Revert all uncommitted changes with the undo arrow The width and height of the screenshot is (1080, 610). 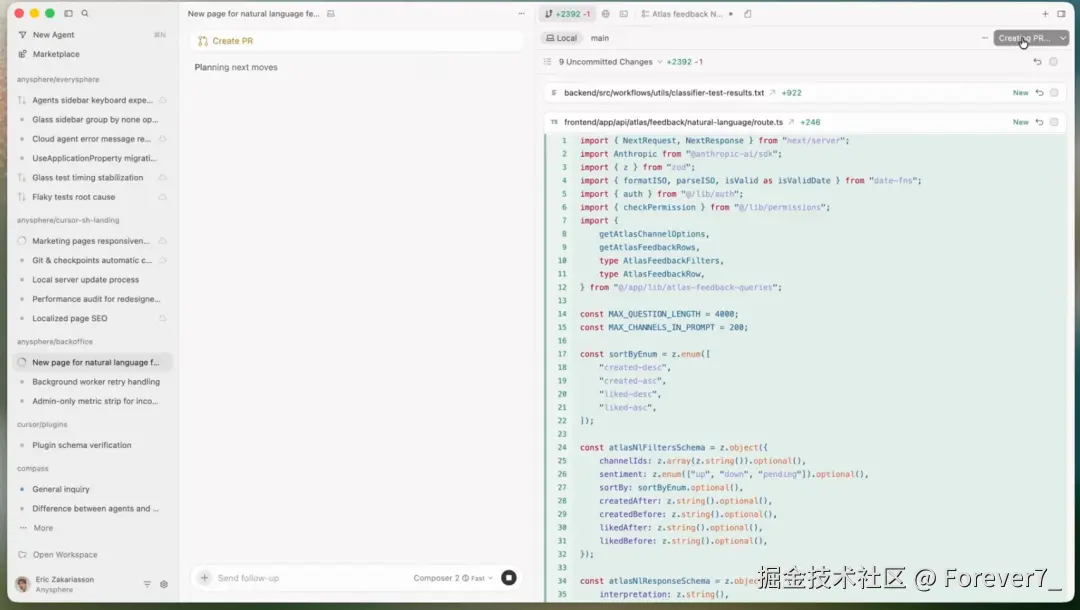(1037, 62)
